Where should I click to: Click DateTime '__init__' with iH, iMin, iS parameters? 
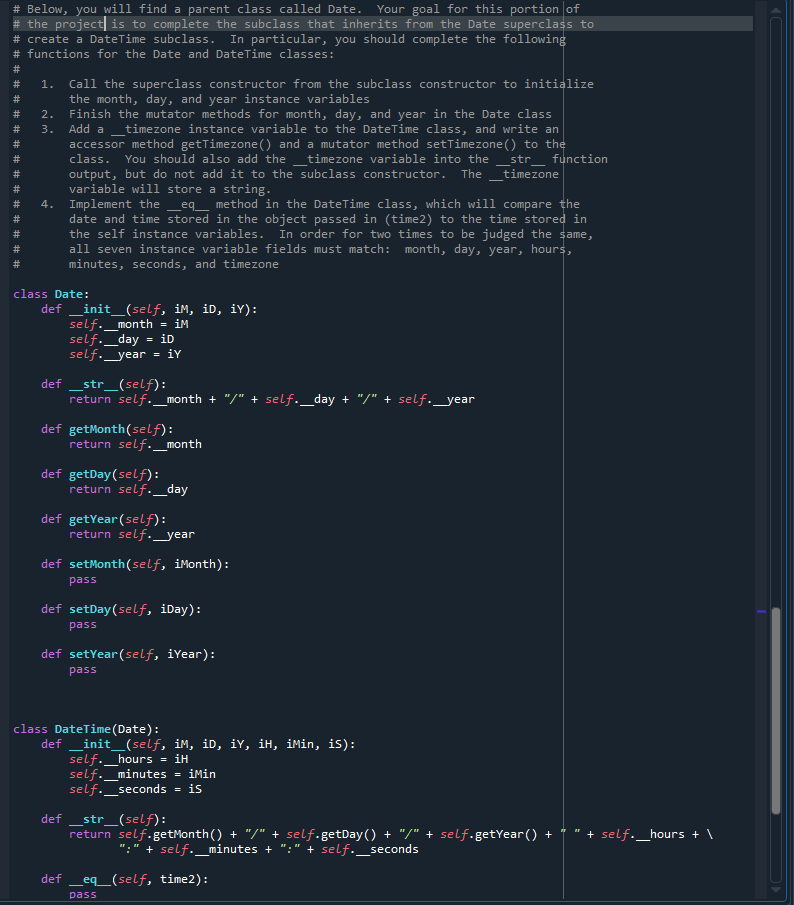[x=198, y=745]
